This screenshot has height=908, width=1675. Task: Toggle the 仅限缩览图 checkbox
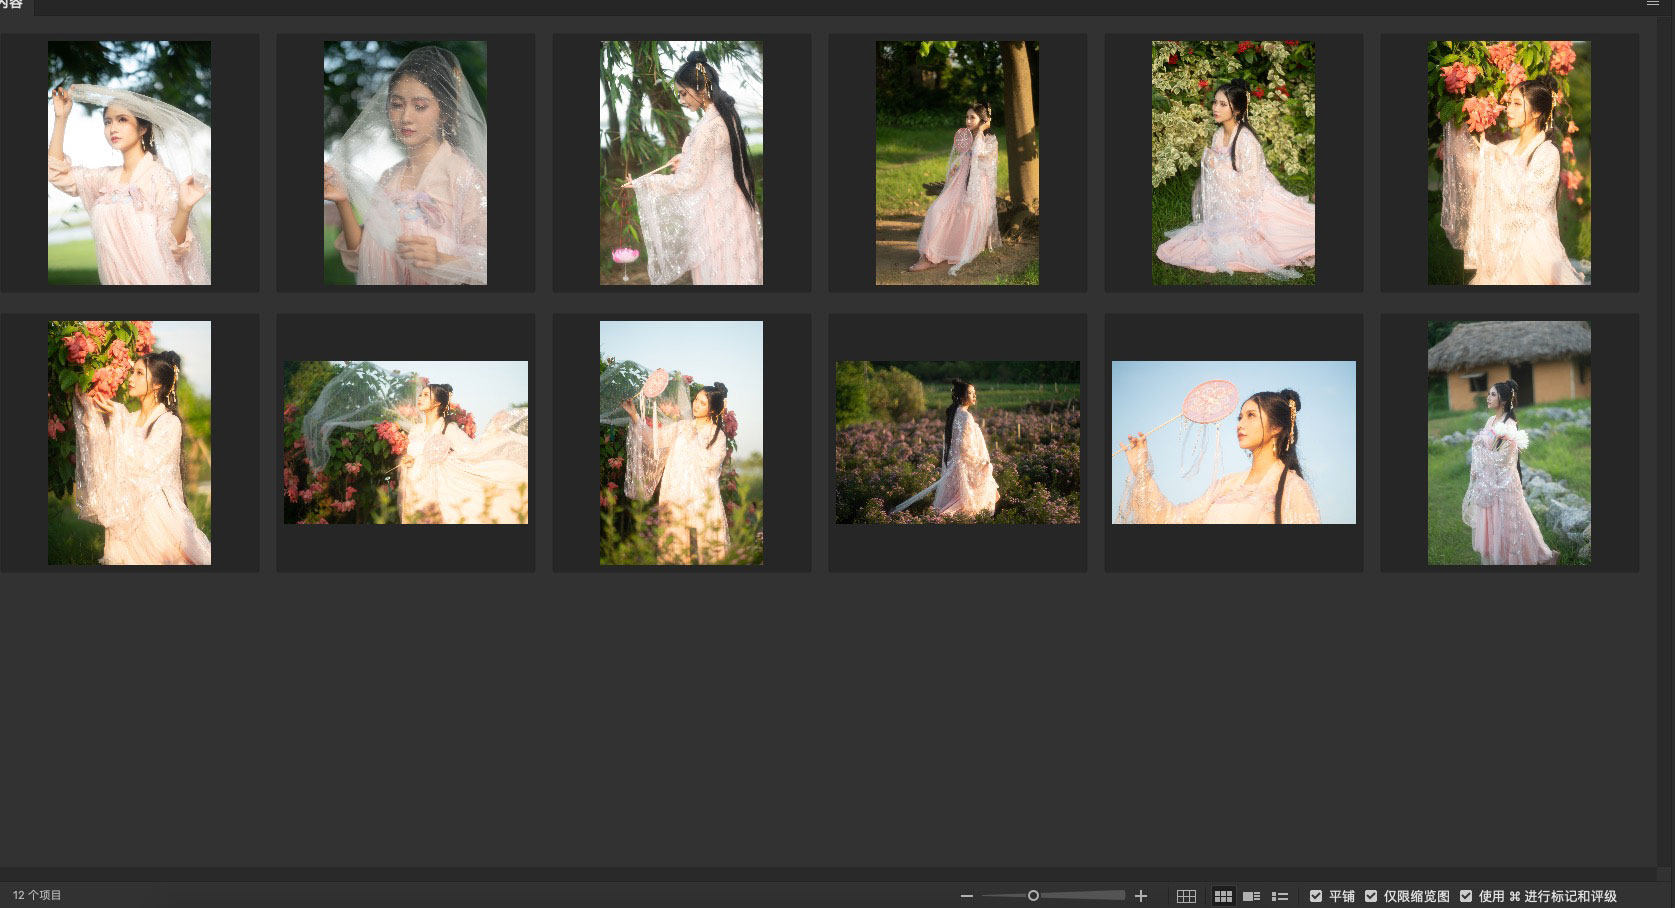[1371, 896]
